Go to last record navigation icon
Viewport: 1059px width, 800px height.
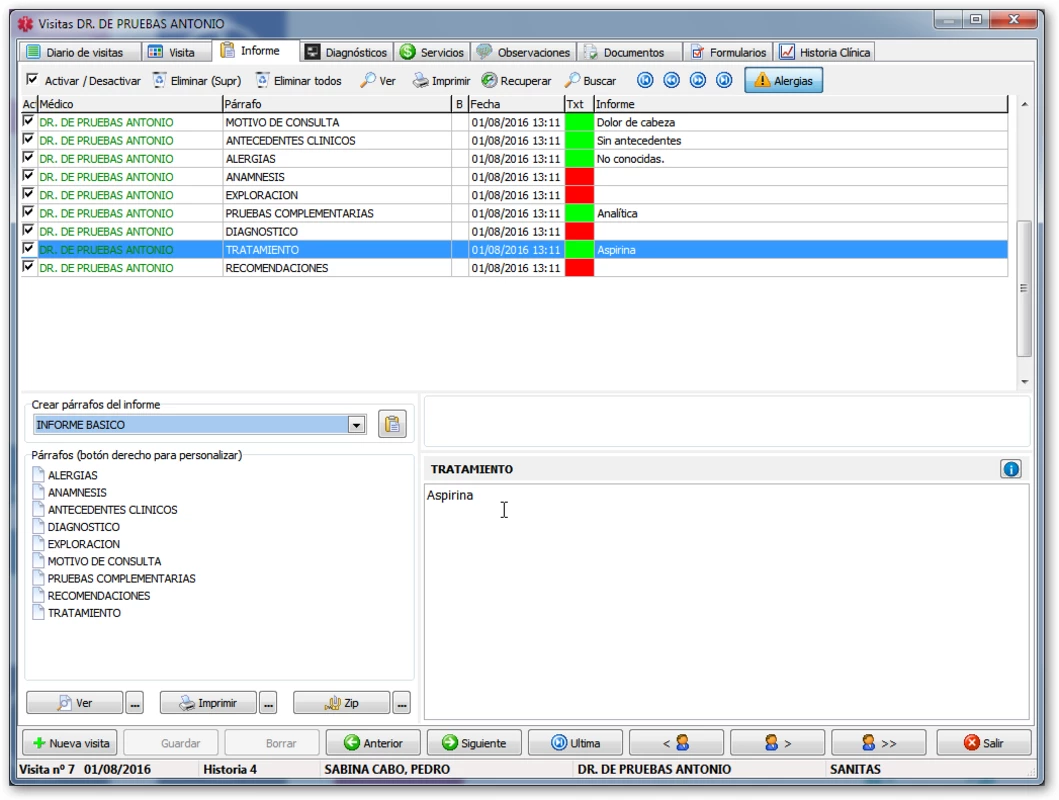724,80
